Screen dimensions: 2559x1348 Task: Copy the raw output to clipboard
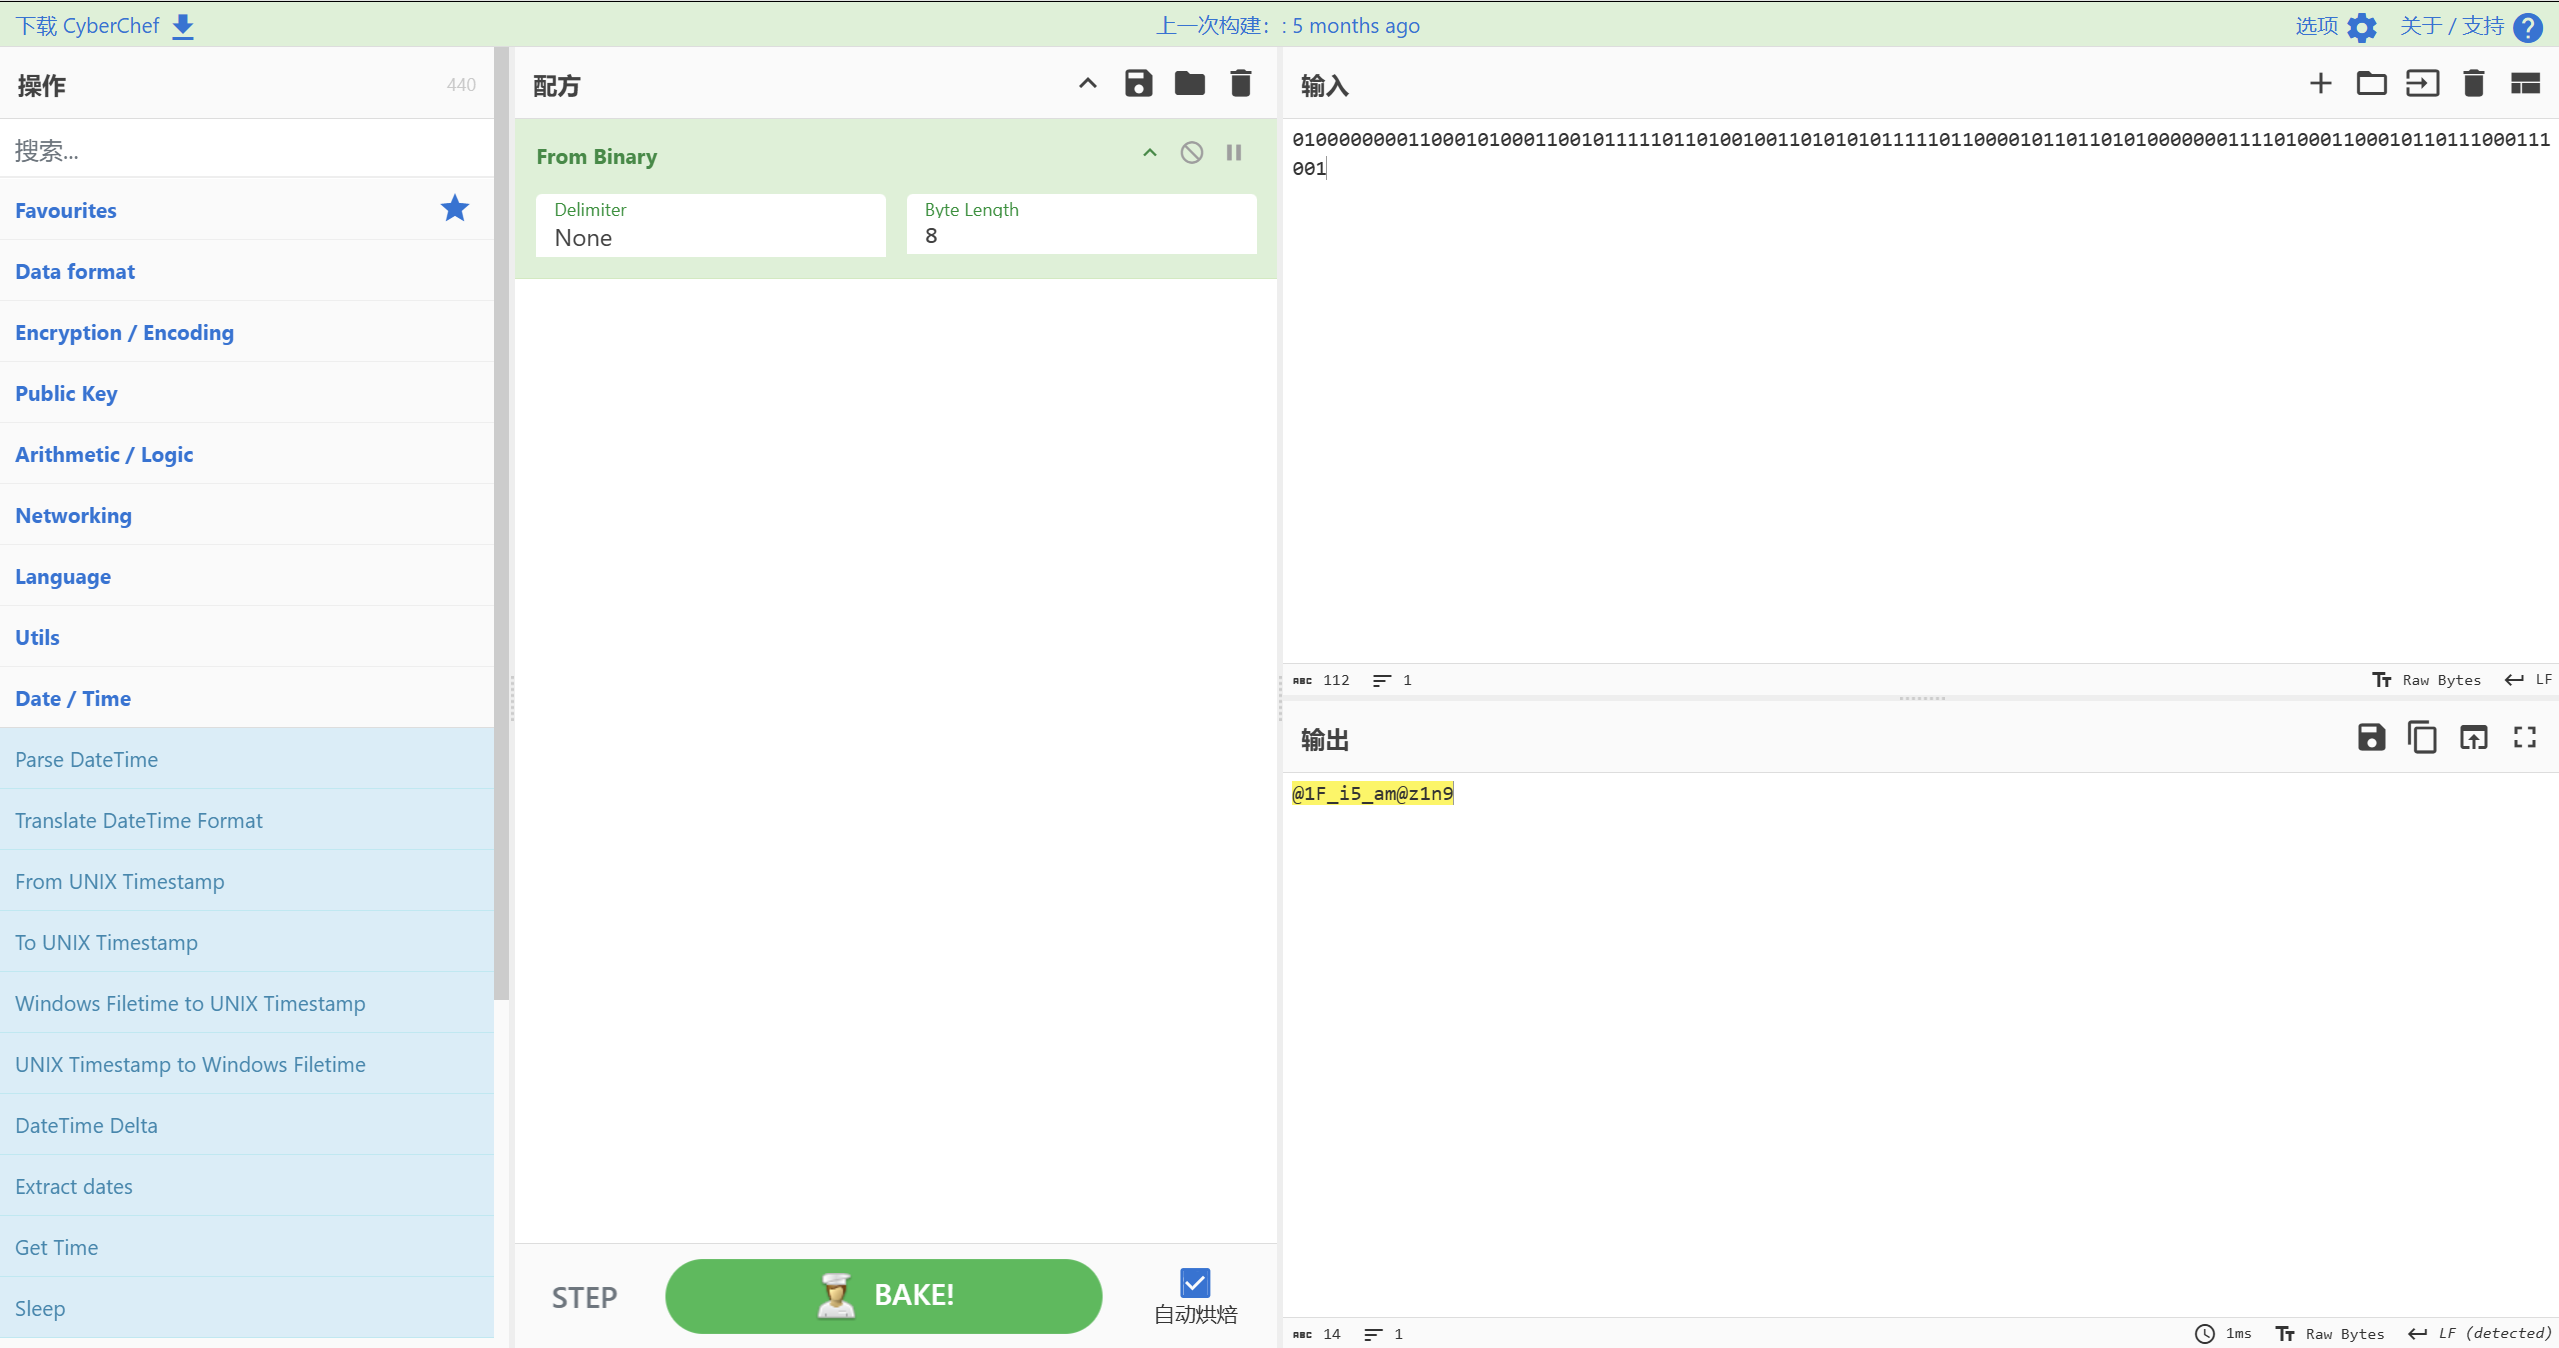click(2421, 738)
